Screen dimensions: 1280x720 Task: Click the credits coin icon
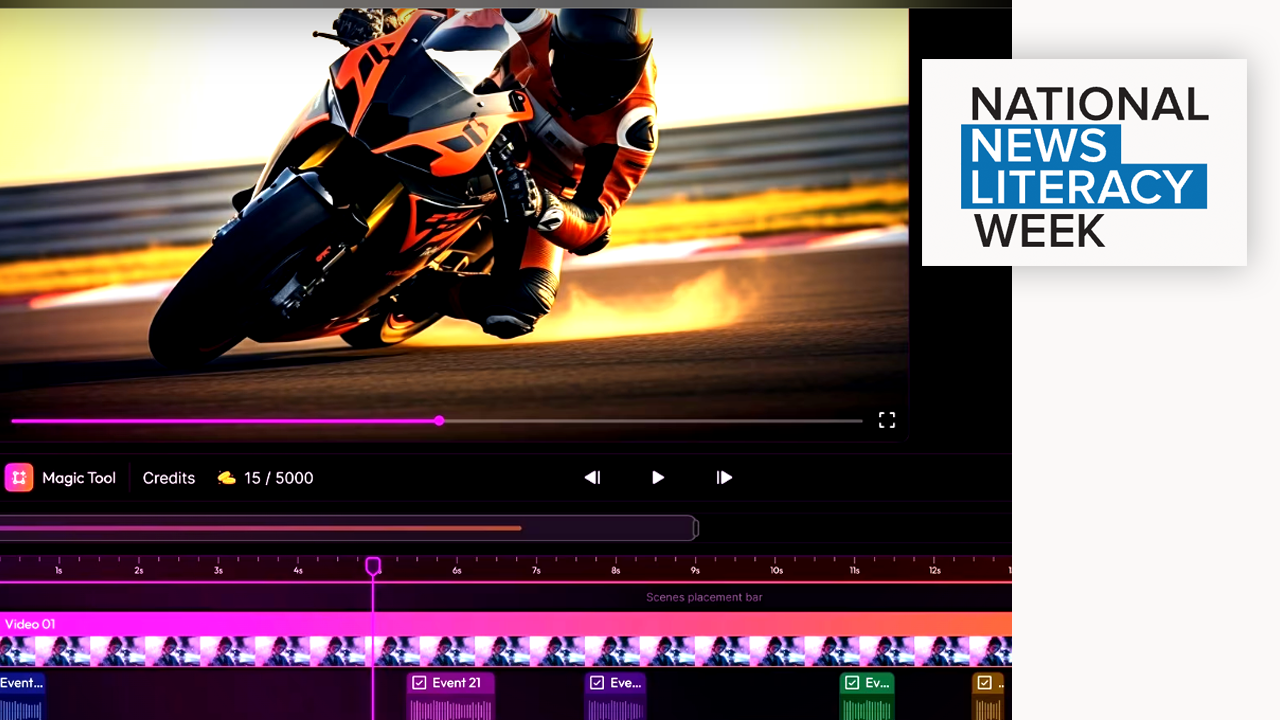[227, 478]
